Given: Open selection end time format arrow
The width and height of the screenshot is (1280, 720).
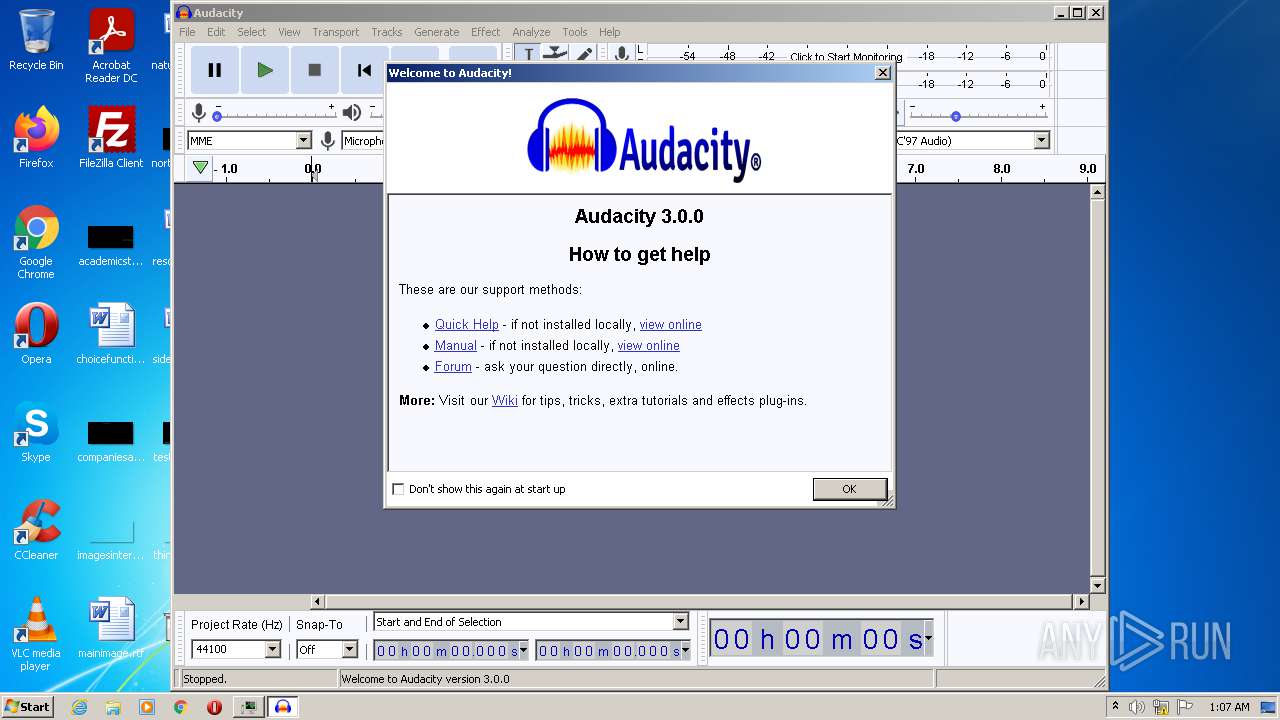Looking at the screenshot, I should coord(685,650).
